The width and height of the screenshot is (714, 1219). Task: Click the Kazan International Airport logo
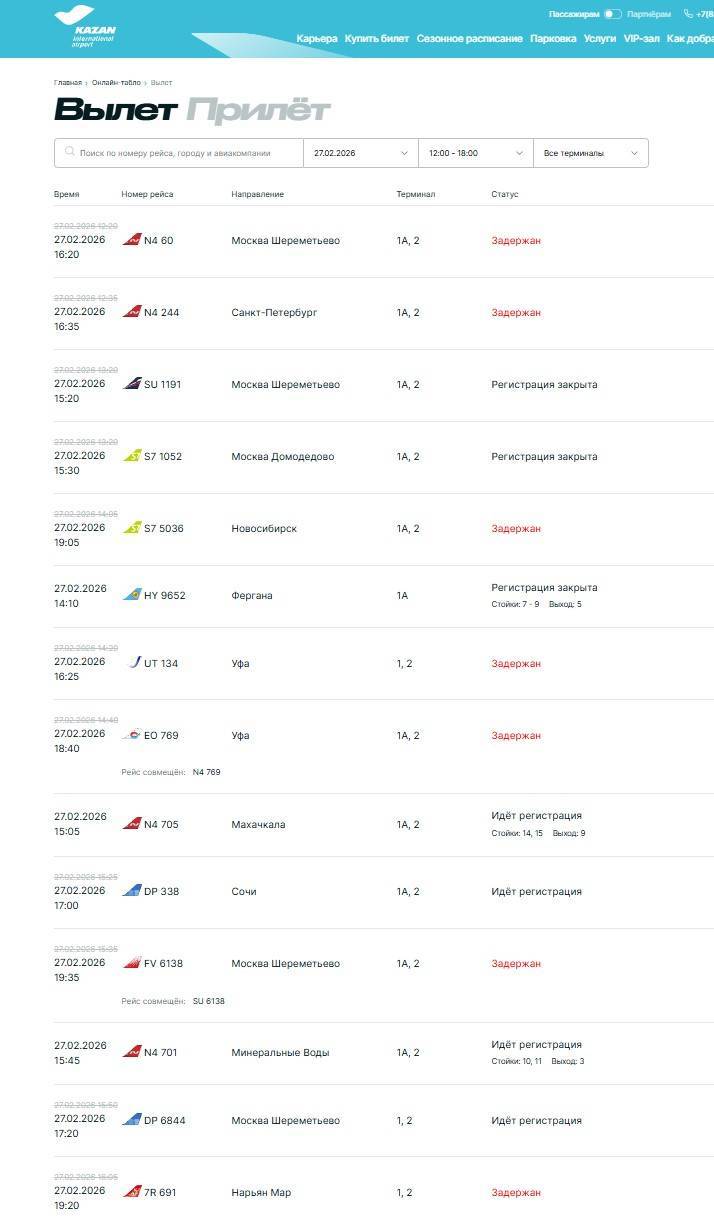(x=85, y=27)
